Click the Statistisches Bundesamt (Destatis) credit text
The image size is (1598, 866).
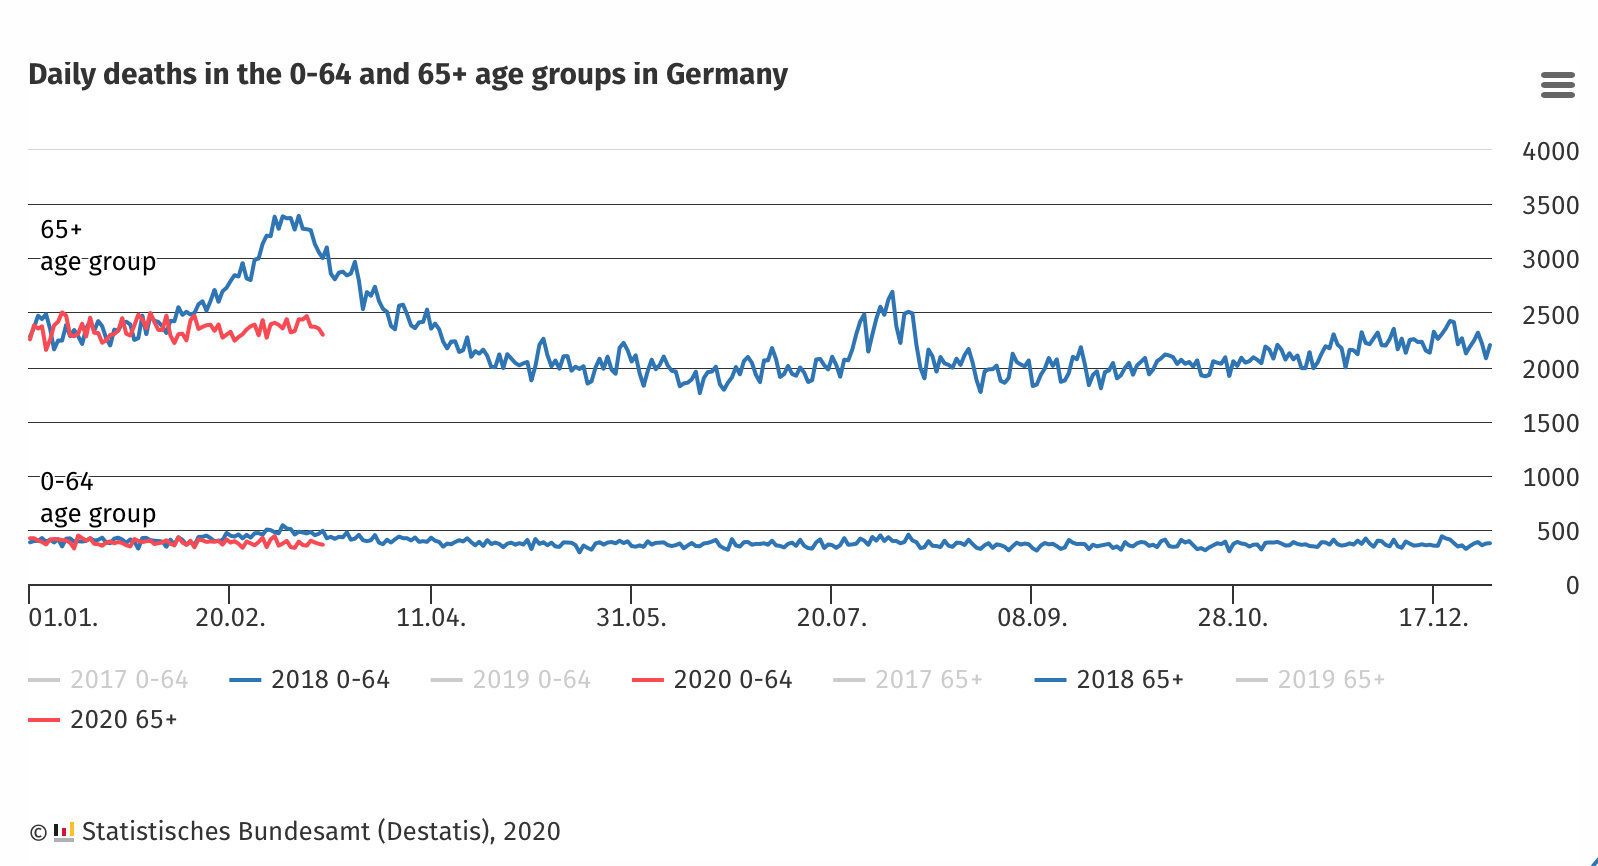pyautogui.click(x=320, y=832)
